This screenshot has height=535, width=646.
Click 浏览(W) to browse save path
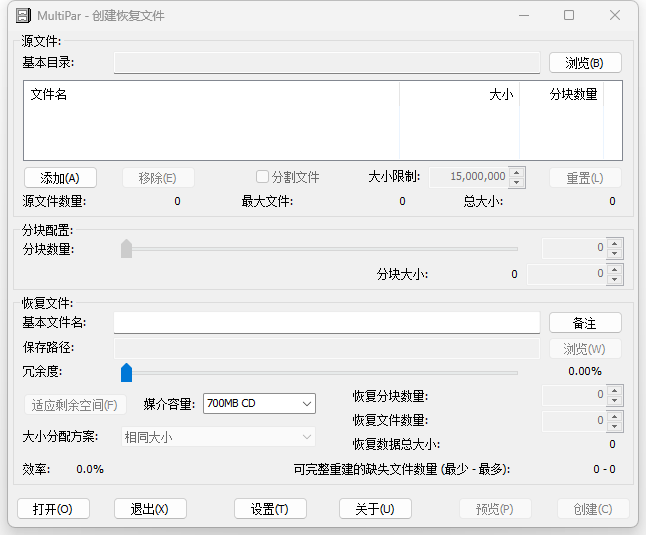coord(585,349)
